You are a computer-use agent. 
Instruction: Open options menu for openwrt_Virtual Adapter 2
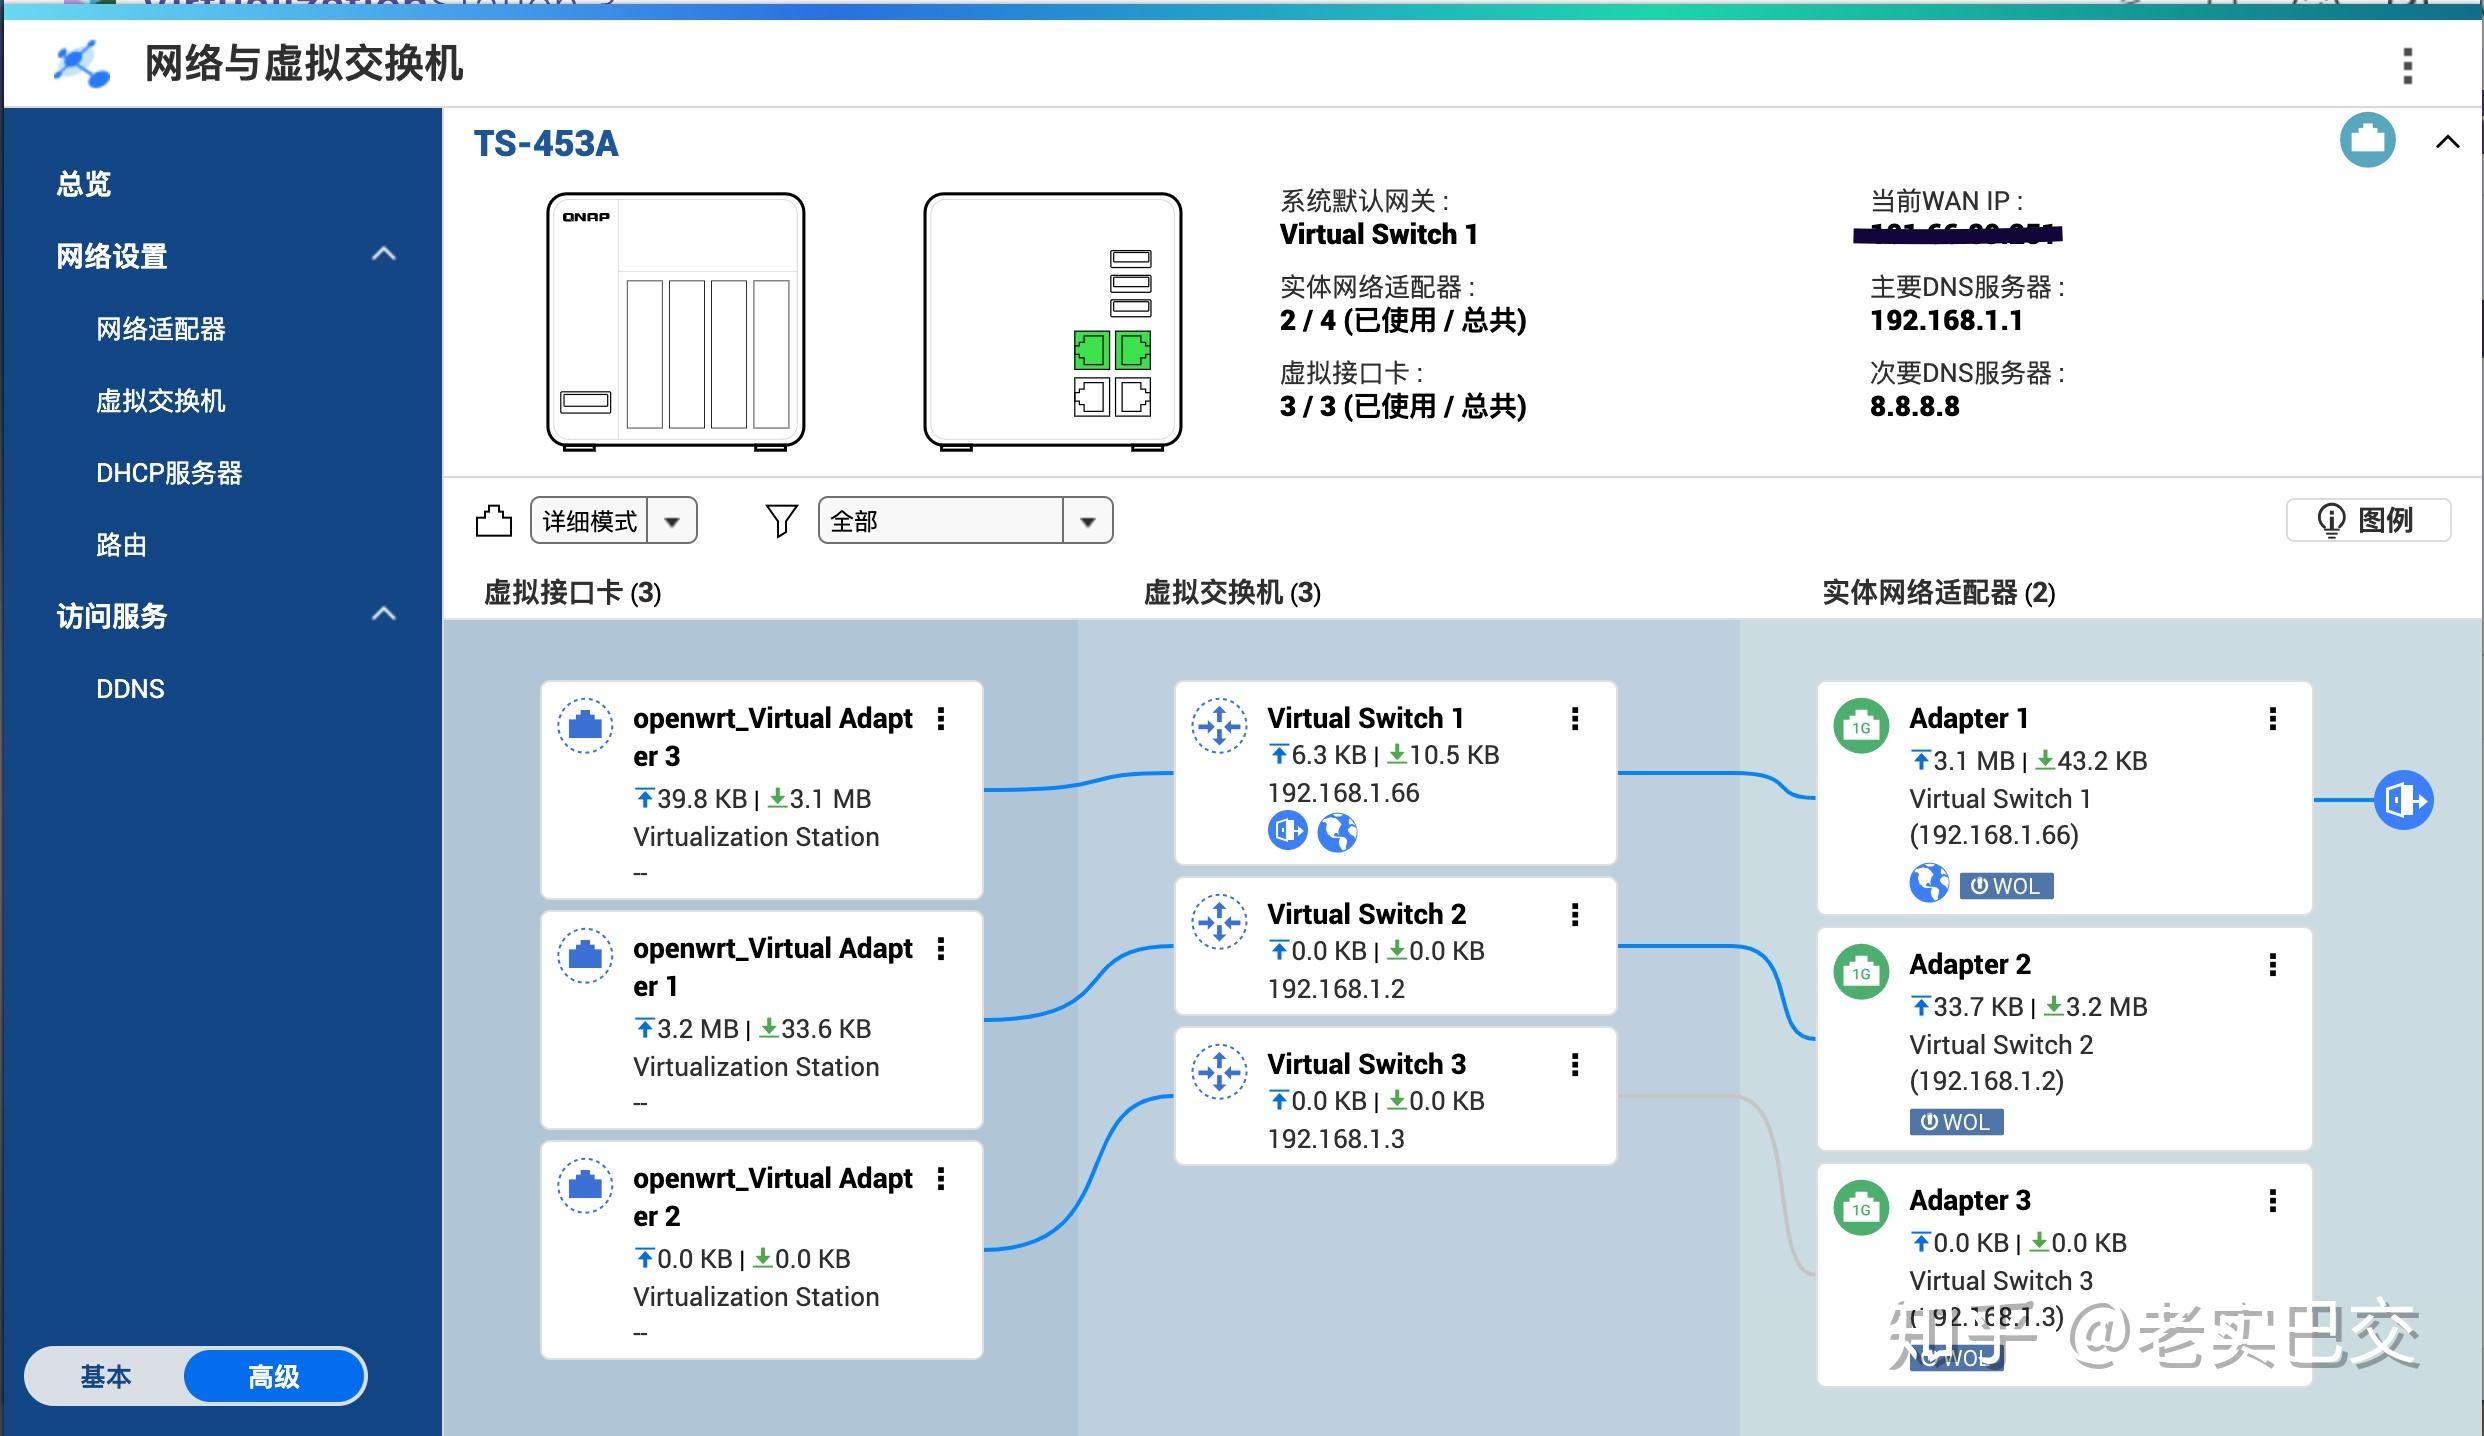click(940, 1179)
